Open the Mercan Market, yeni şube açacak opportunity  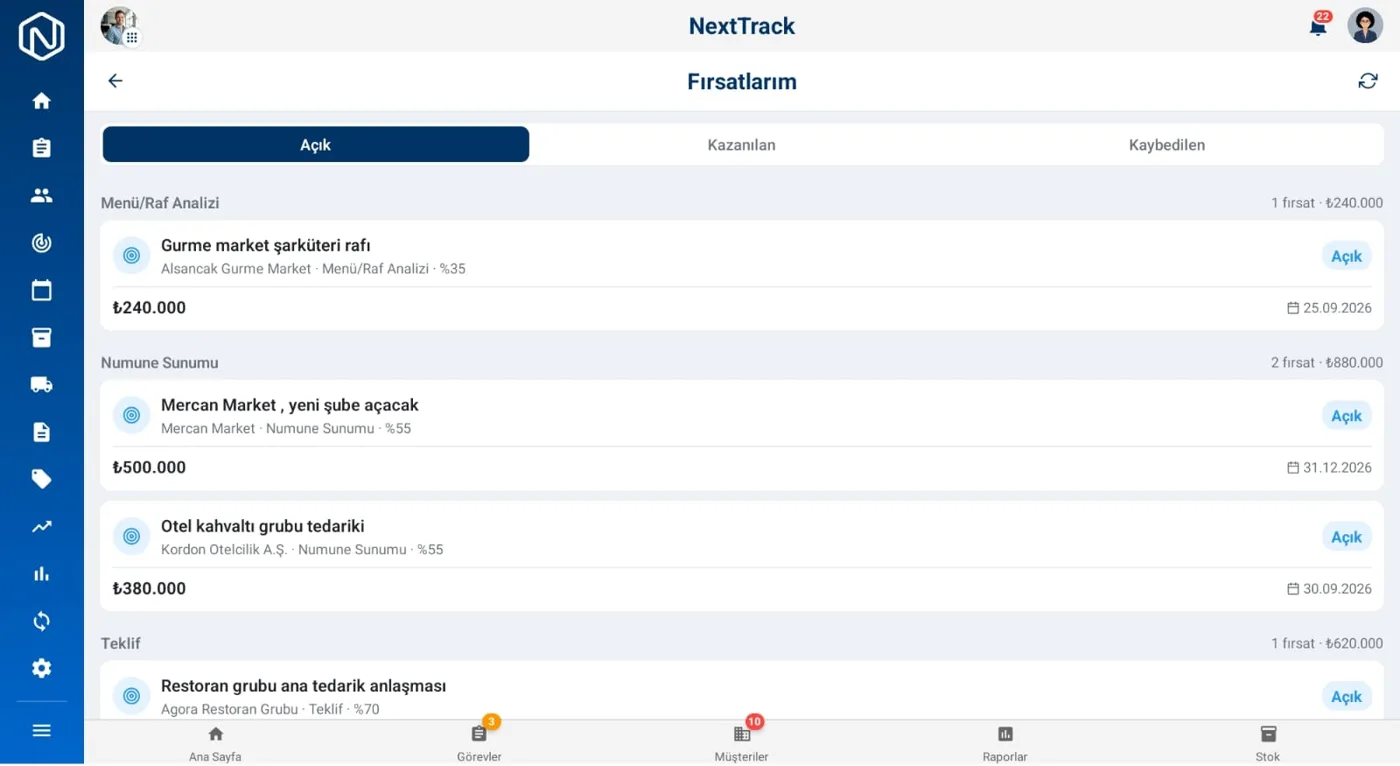[x=742, y=435]
